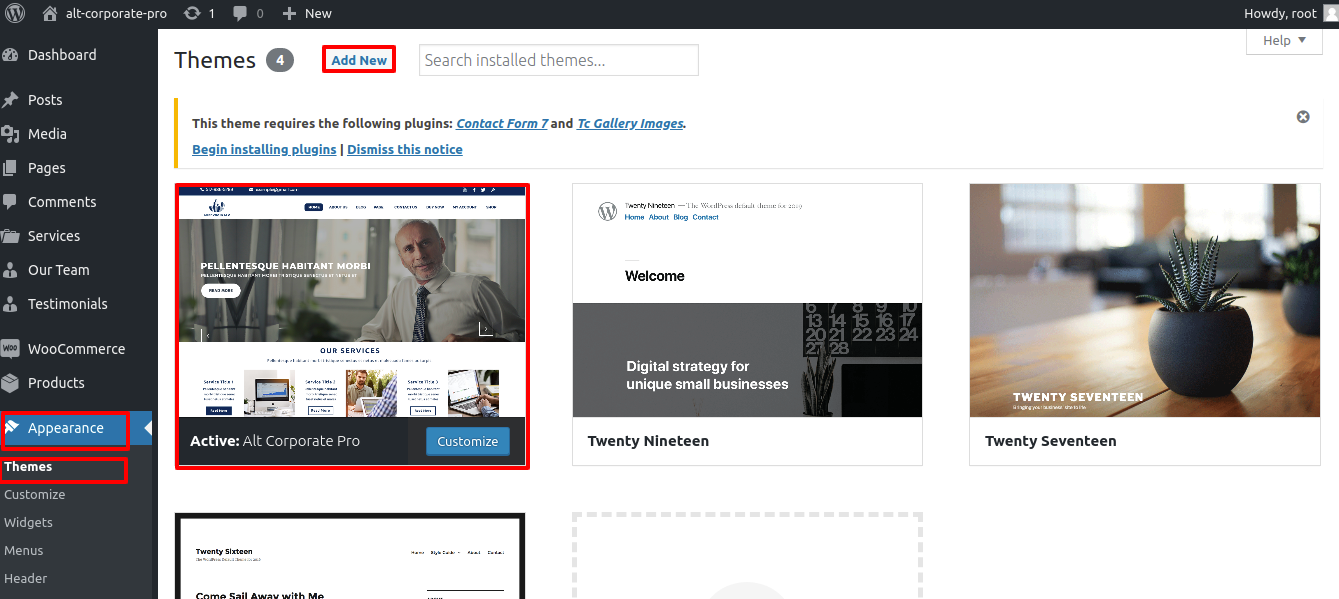Click the Dashboard gauge icon
The width and height of the screenshot is (1339, 599).
(11, 55)
